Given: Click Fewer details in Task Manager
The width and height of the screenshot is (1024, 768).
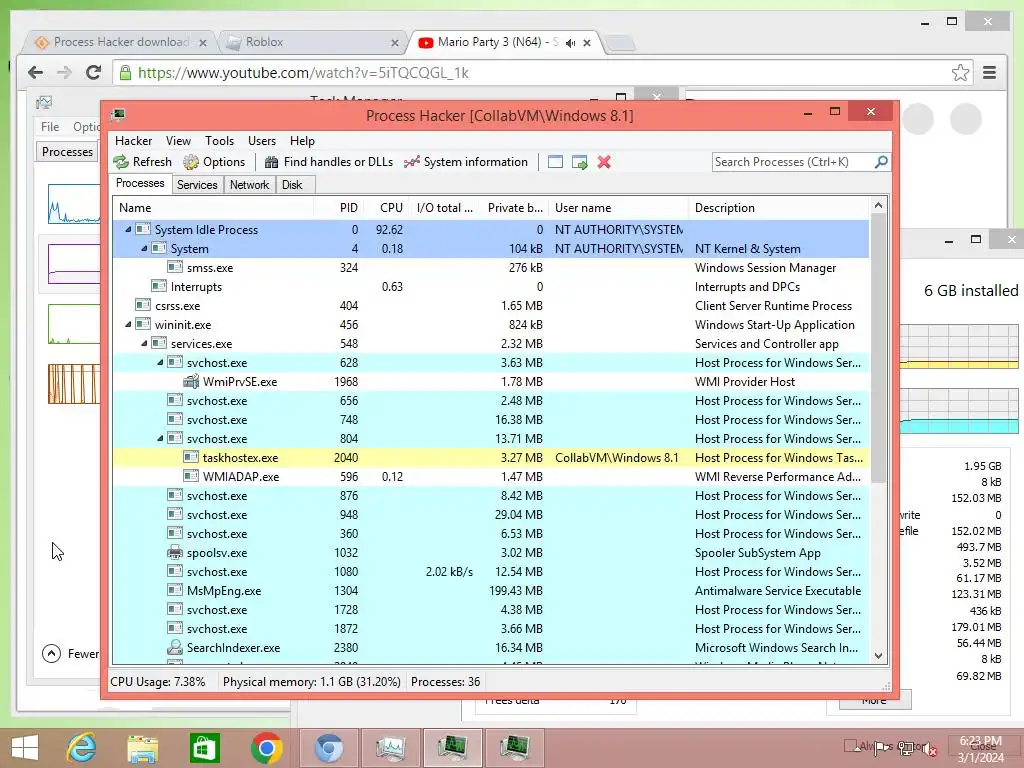Looking at the screenshot, I should 71,654.
